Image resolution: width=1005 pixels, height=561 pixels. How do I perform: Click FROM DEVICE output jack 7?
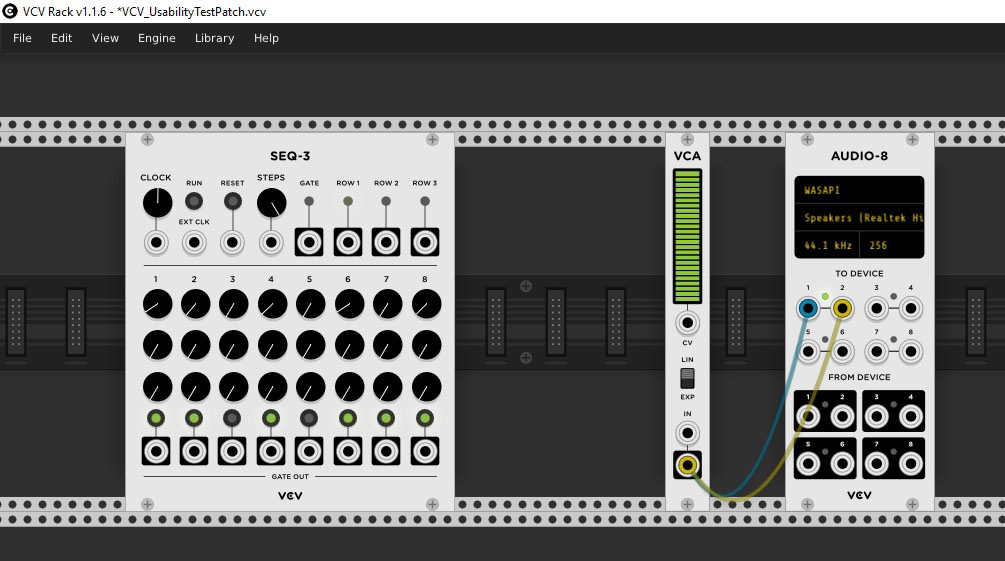(876, 463)
